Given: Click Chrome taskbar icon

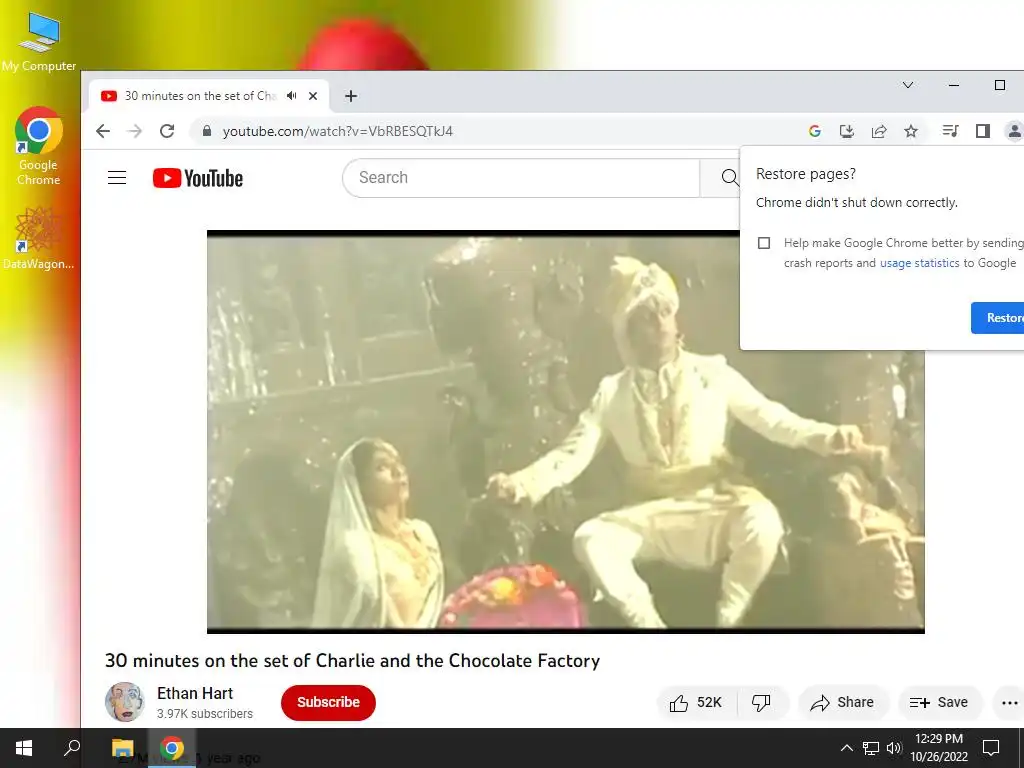Looking at the screenshot, I should (x=172, y=748).
